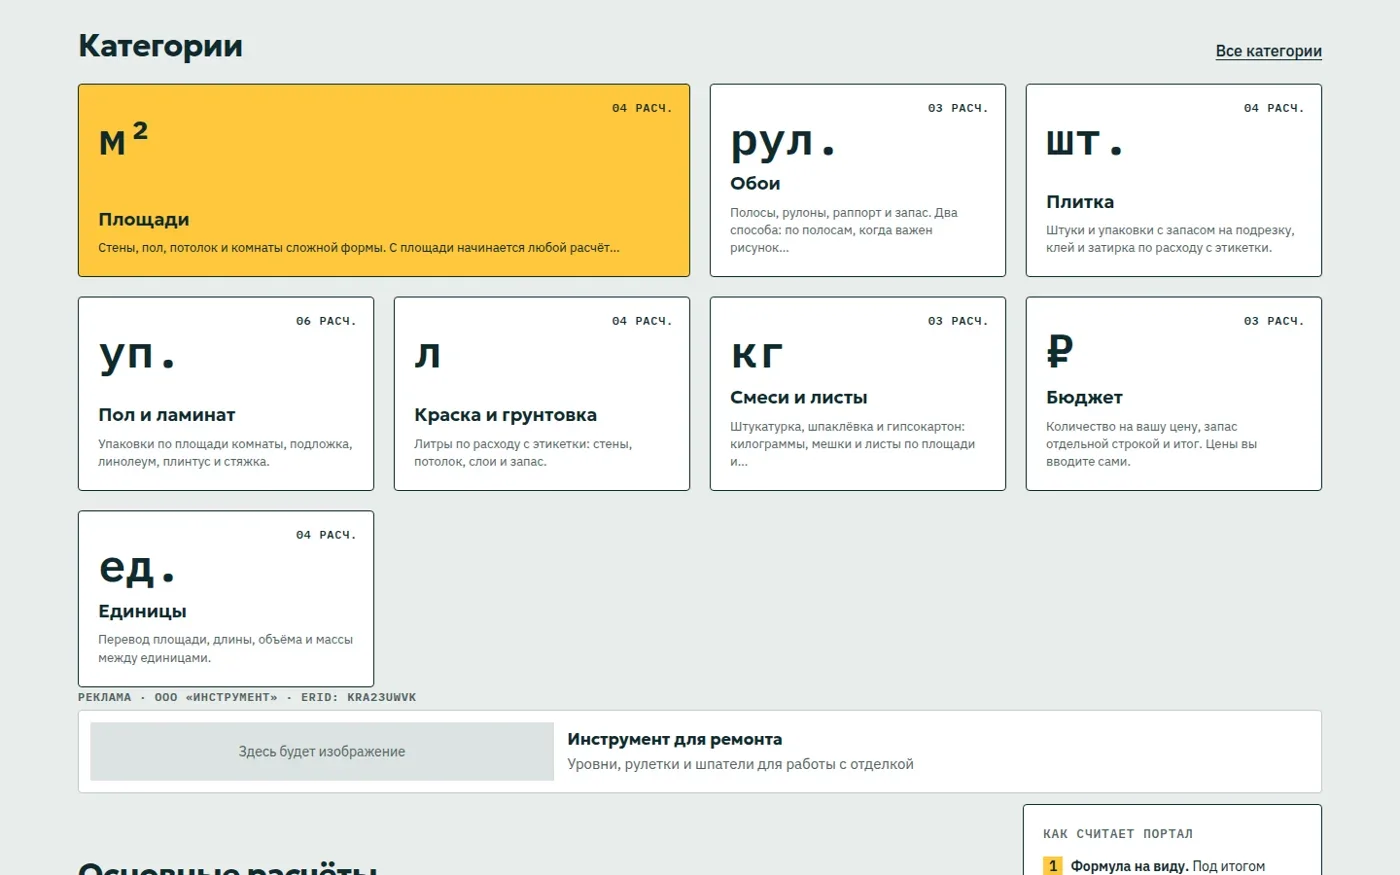The height and width of the screenshot is (875, 1400).
Task: Click the "Перевод площади, длины…" description
Action: tap(225, 648)
